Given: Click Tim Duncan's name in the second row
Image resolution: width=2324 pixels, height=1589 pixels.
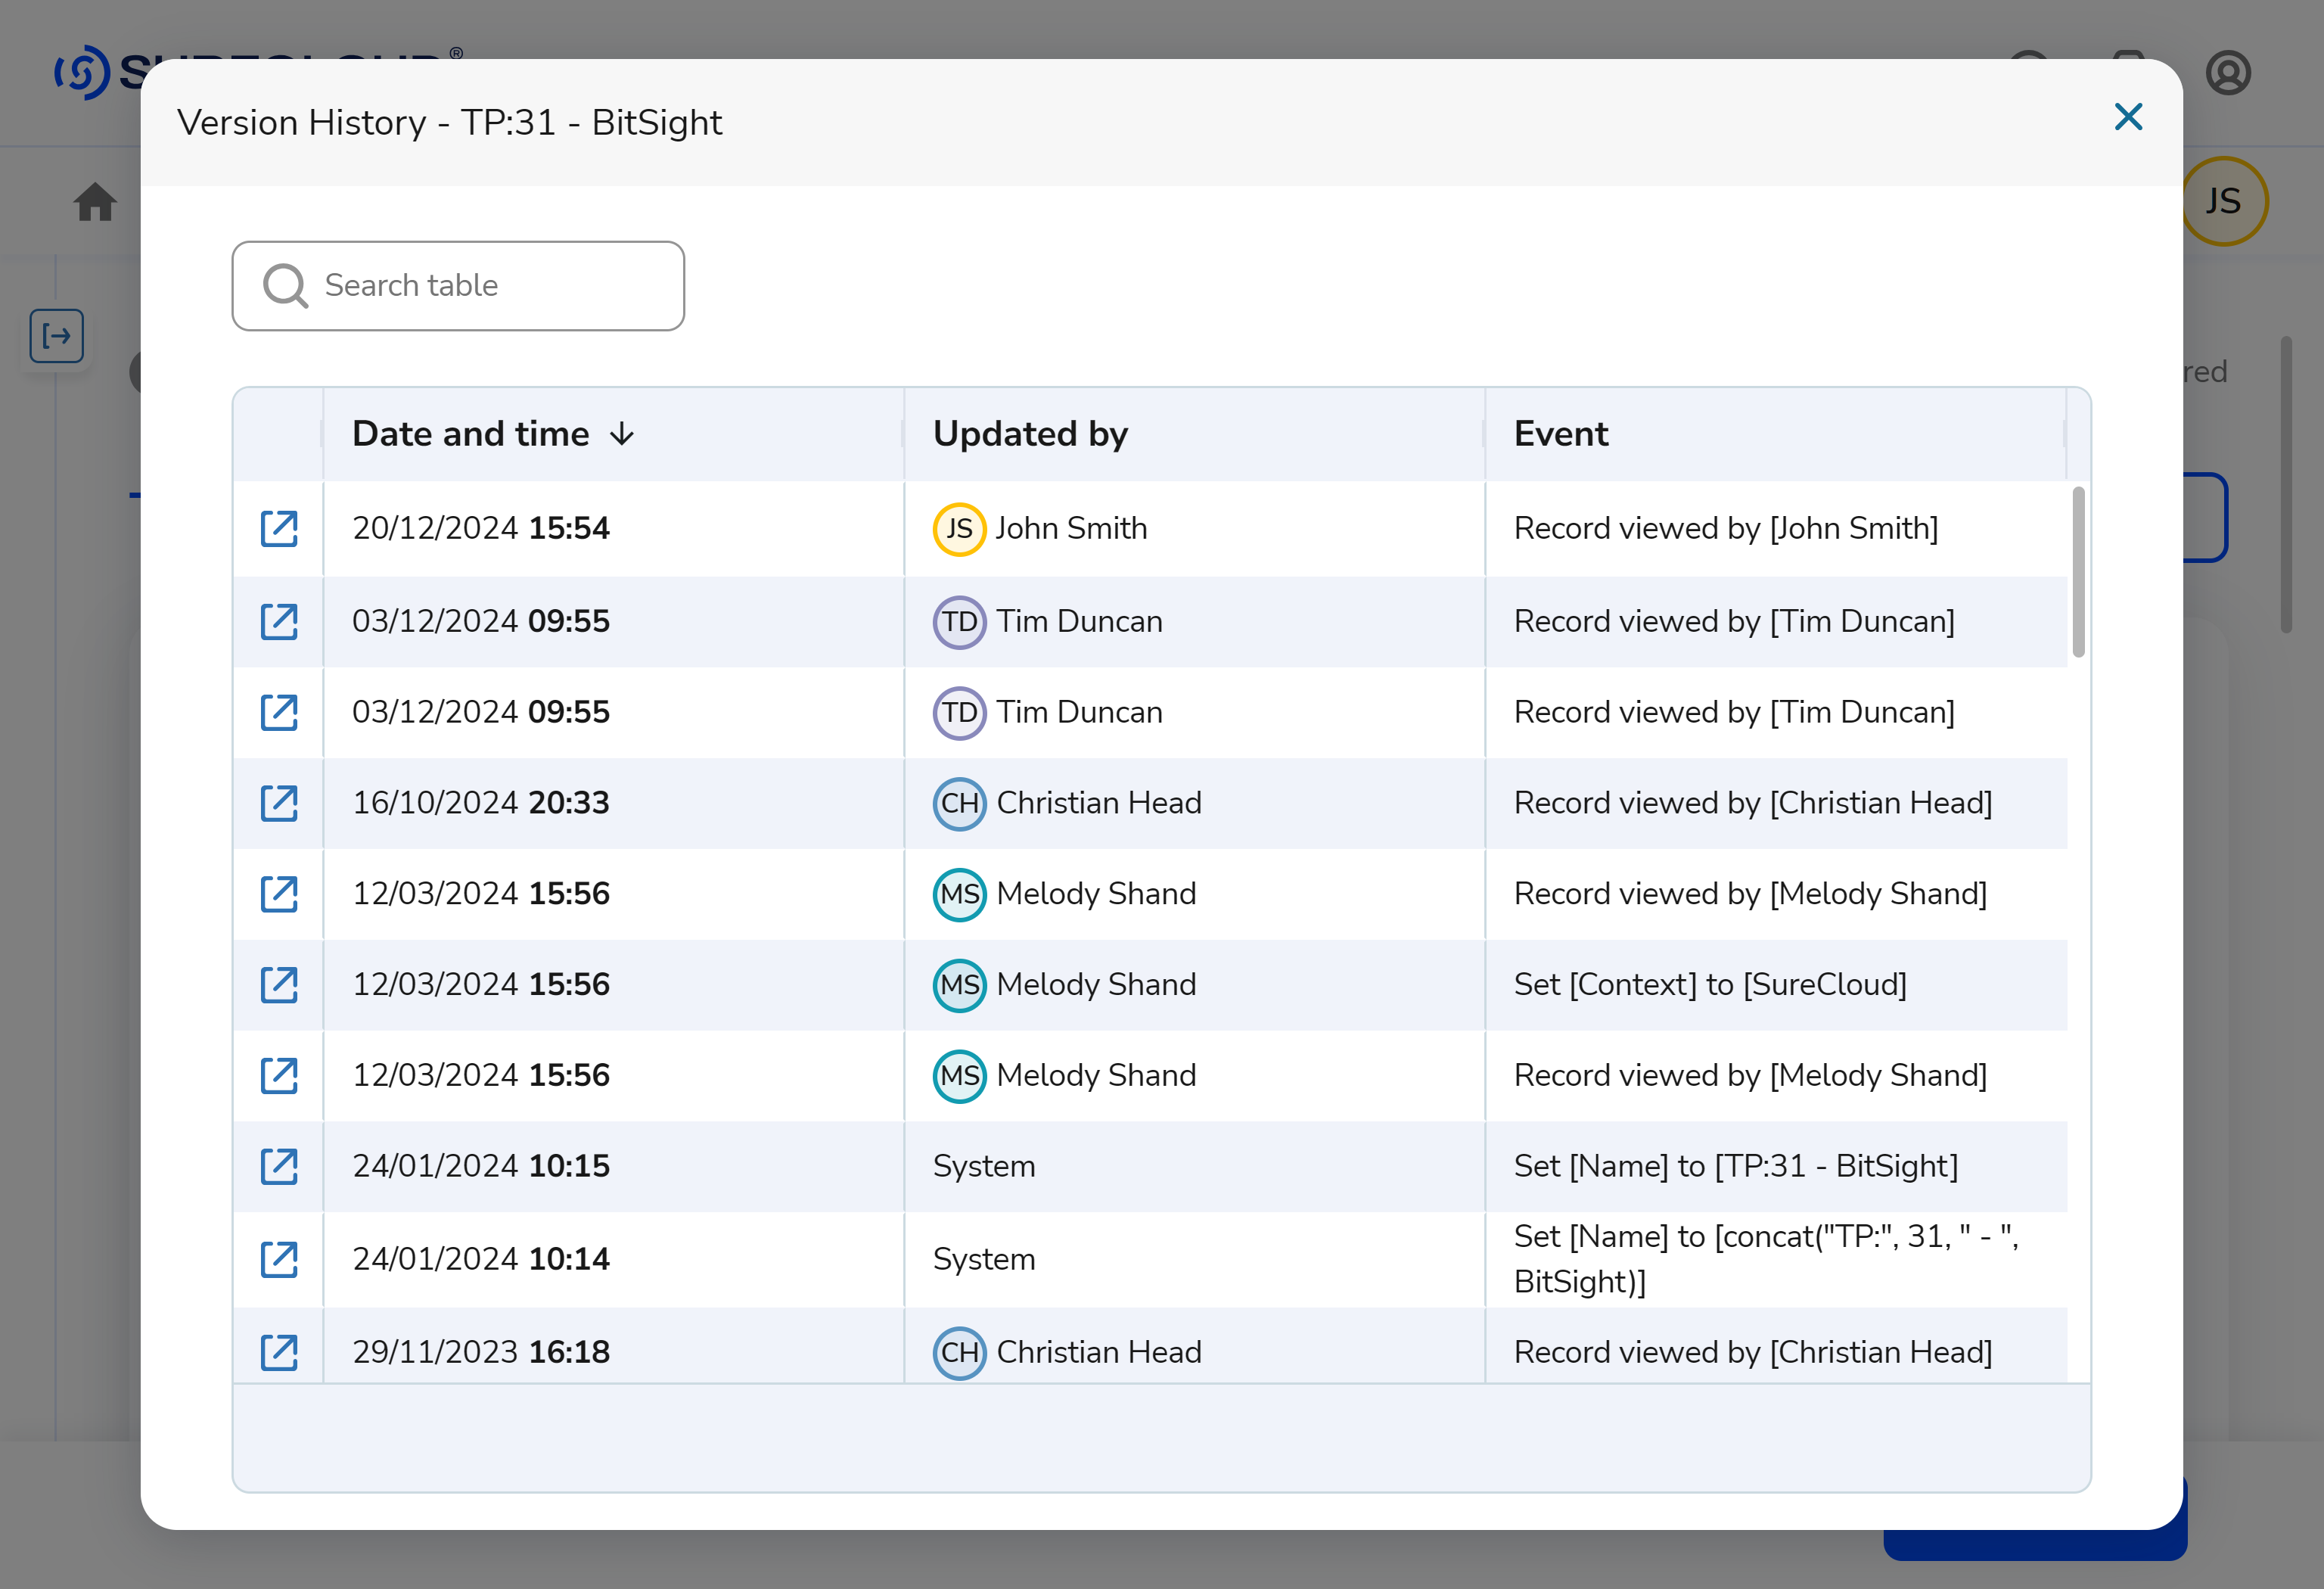Looking at the screenshot, I should (x=1079, y=621).
